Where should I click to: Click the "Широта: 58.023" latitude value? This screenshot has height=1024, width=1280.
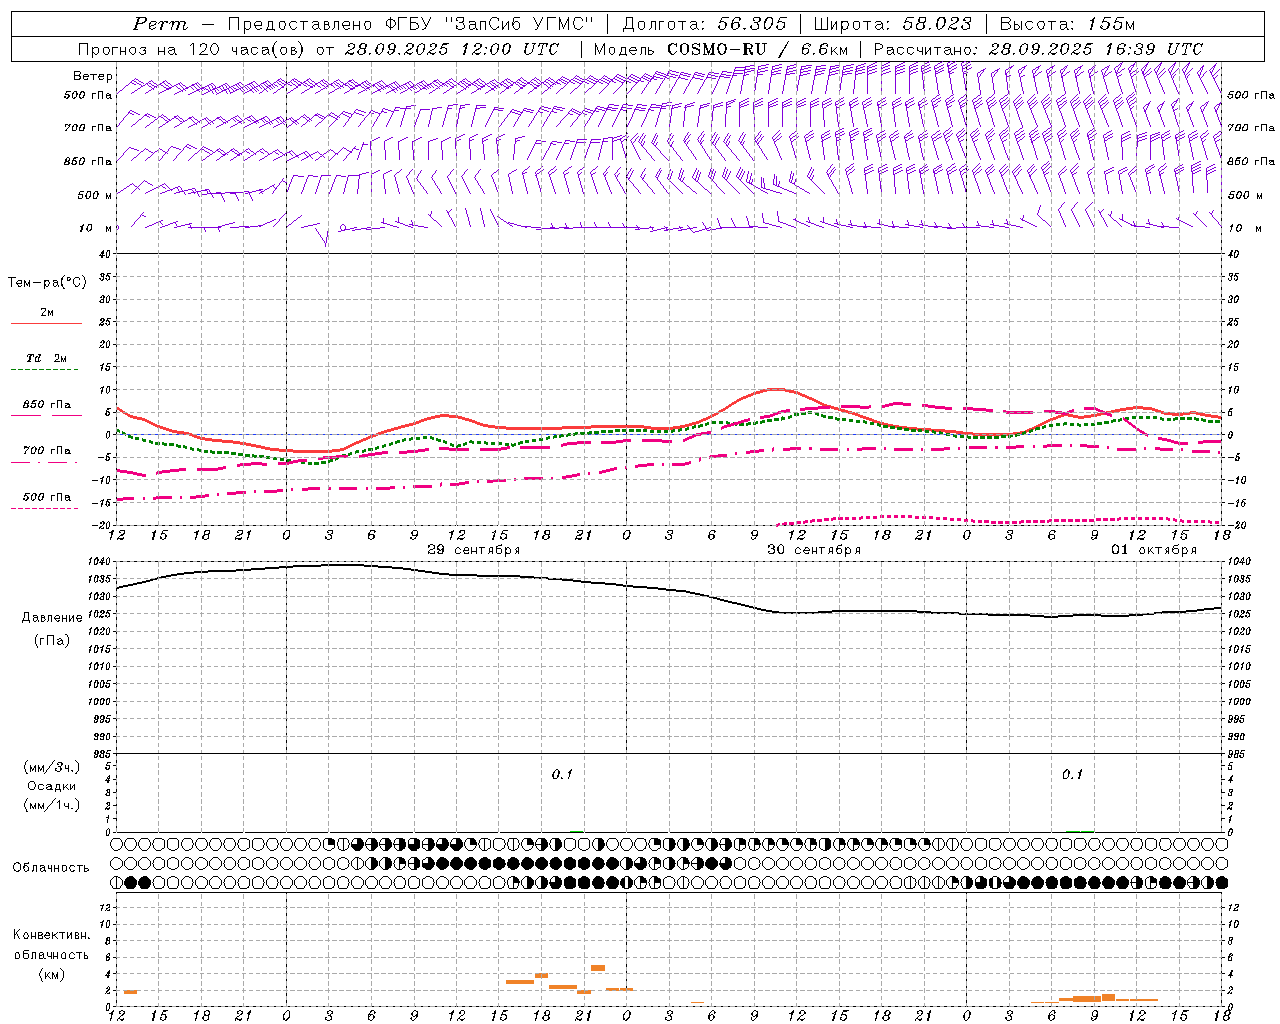[892, 24]
